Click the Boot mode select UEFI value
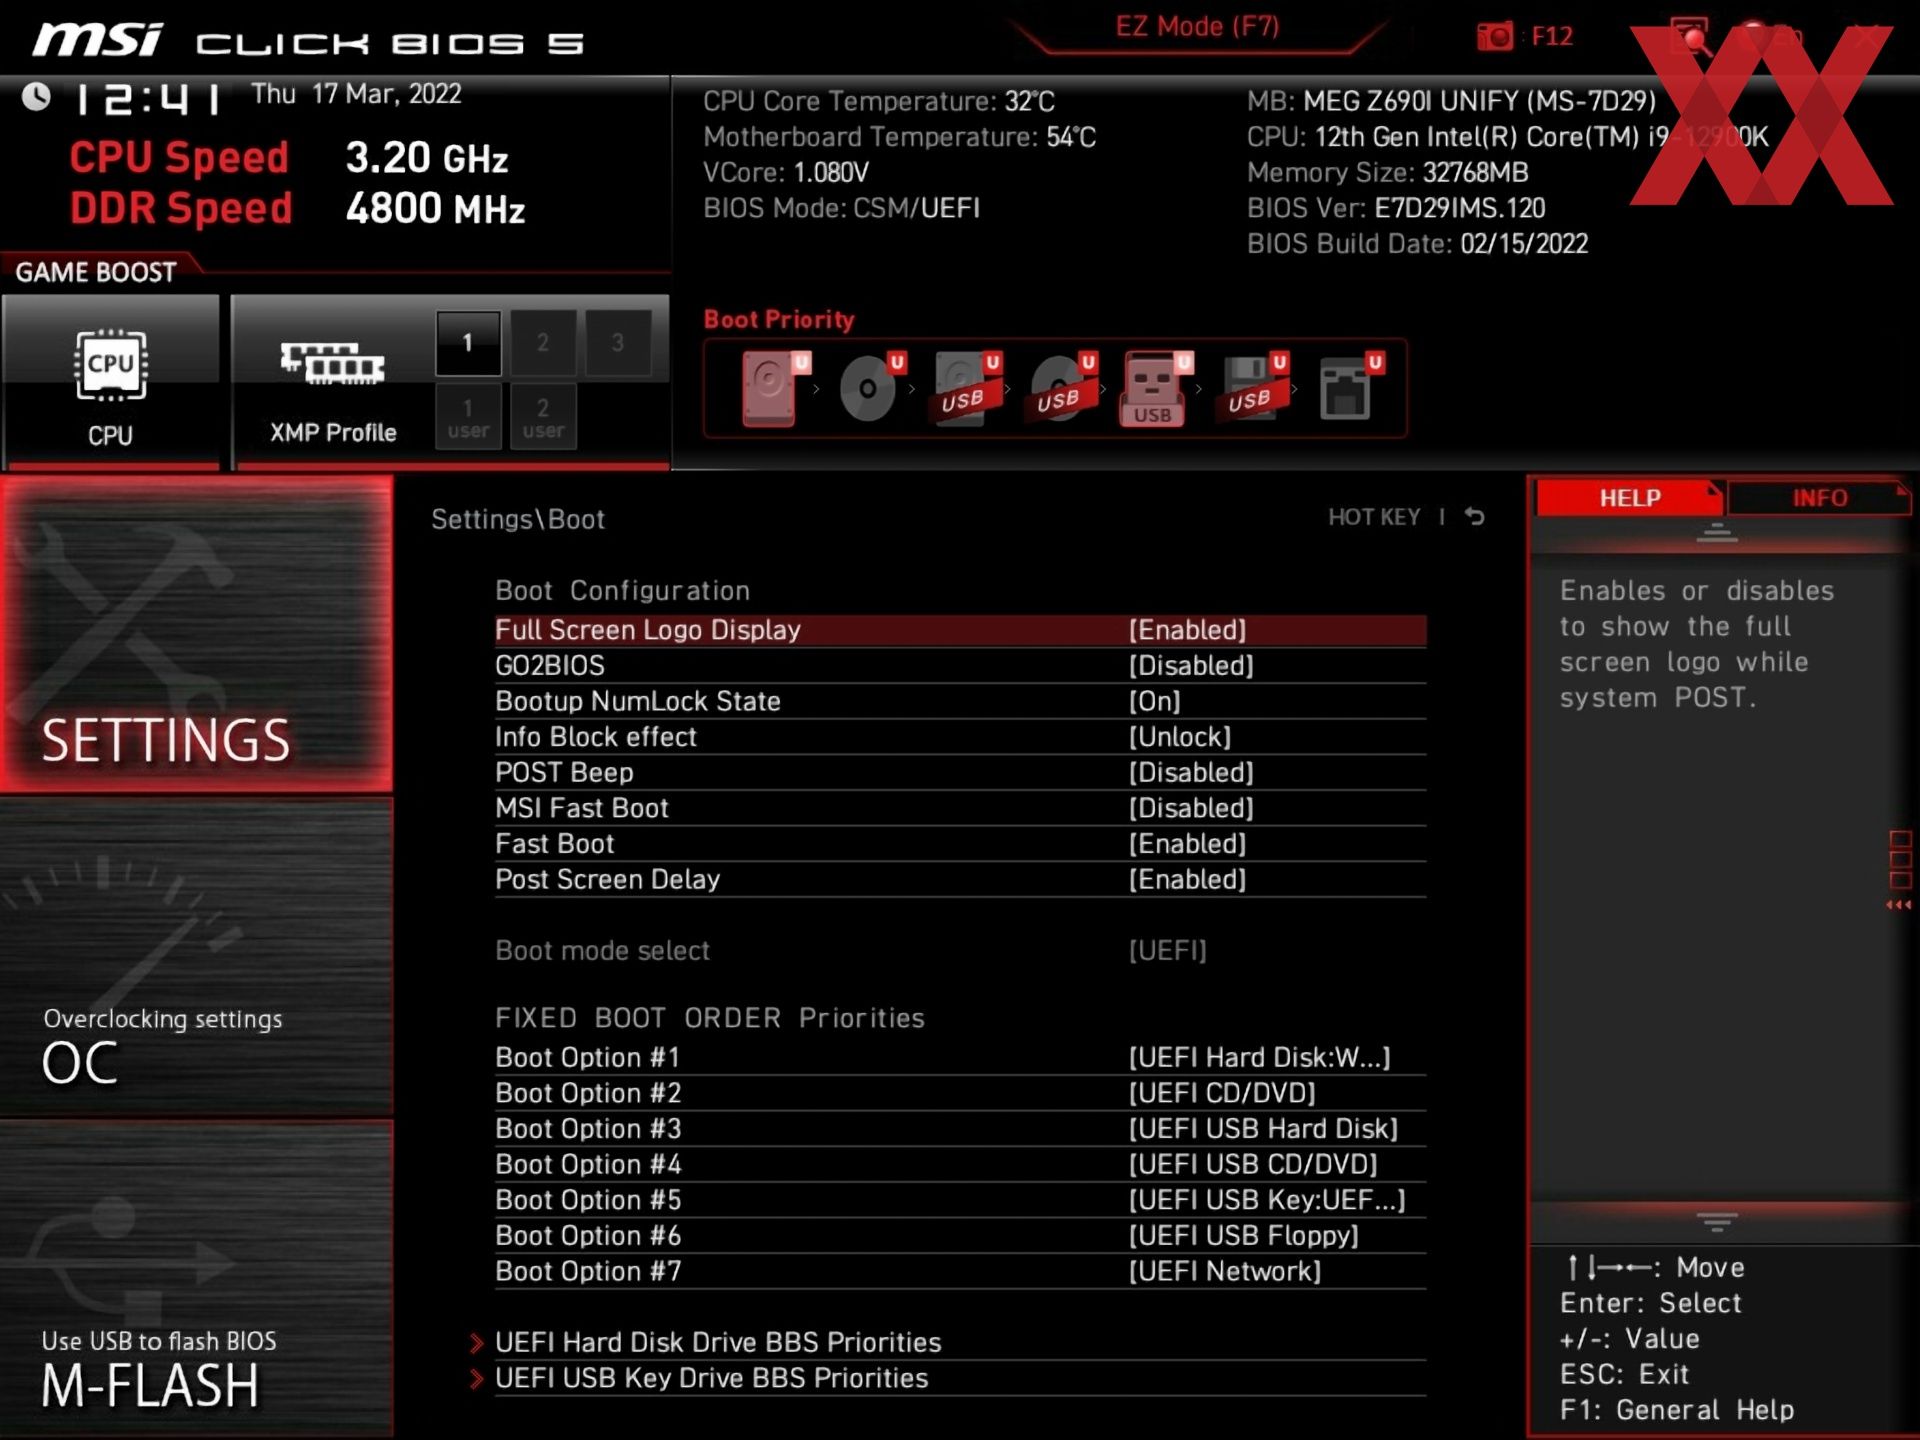Screen dimensions: 1920x1440 (1168, 951)
